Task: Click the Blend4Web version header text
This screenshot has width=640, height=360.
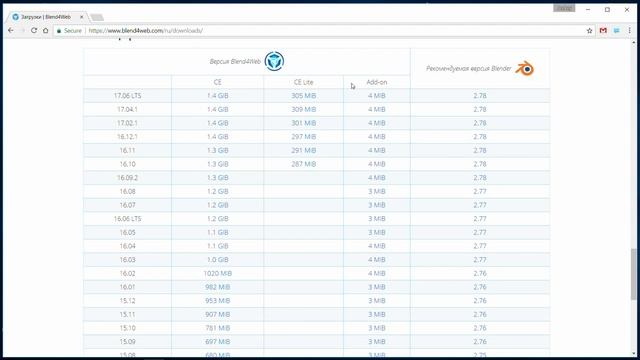Action: pos(235,62)
